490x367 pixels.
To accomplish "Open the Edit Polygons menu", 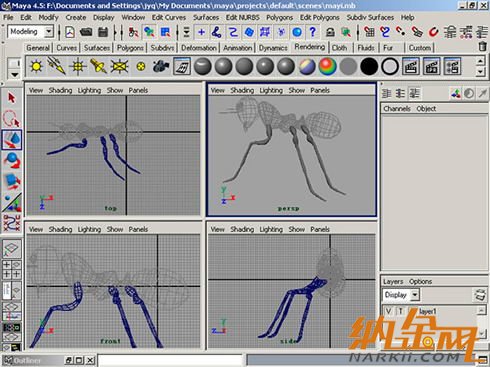I will click(x=319, y=17).
